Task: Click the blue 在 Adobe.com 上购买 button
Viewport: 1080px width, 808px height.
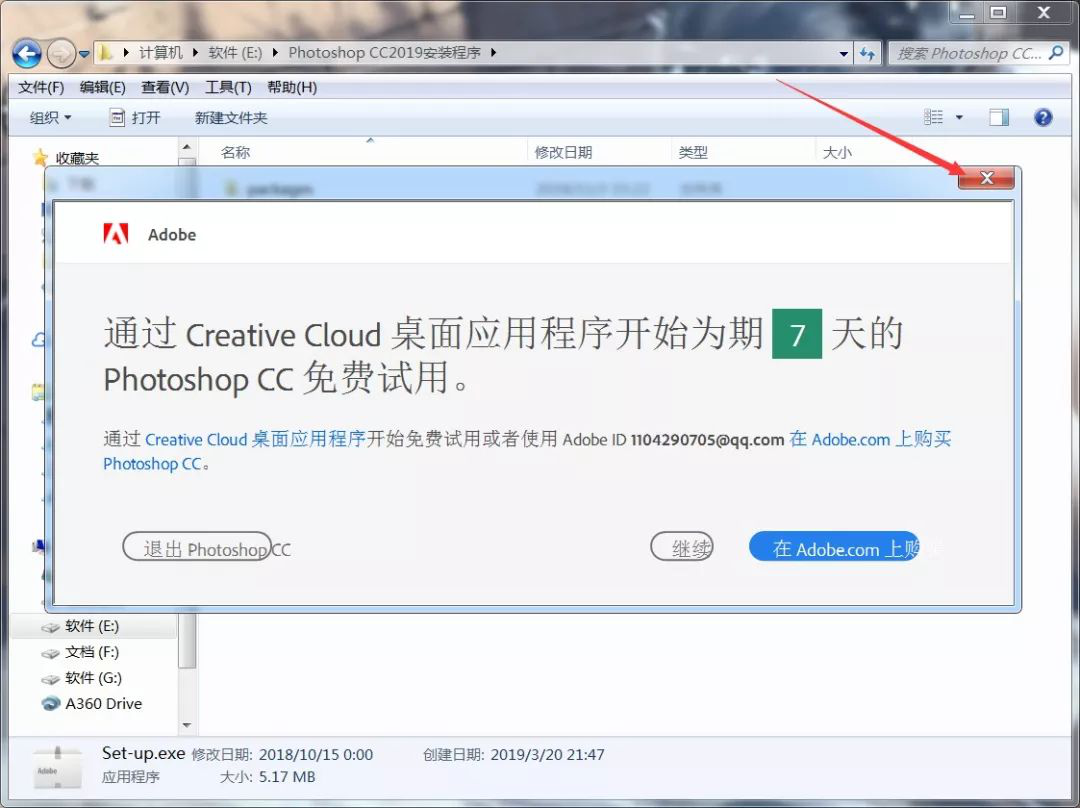Action: coord(835,547)
